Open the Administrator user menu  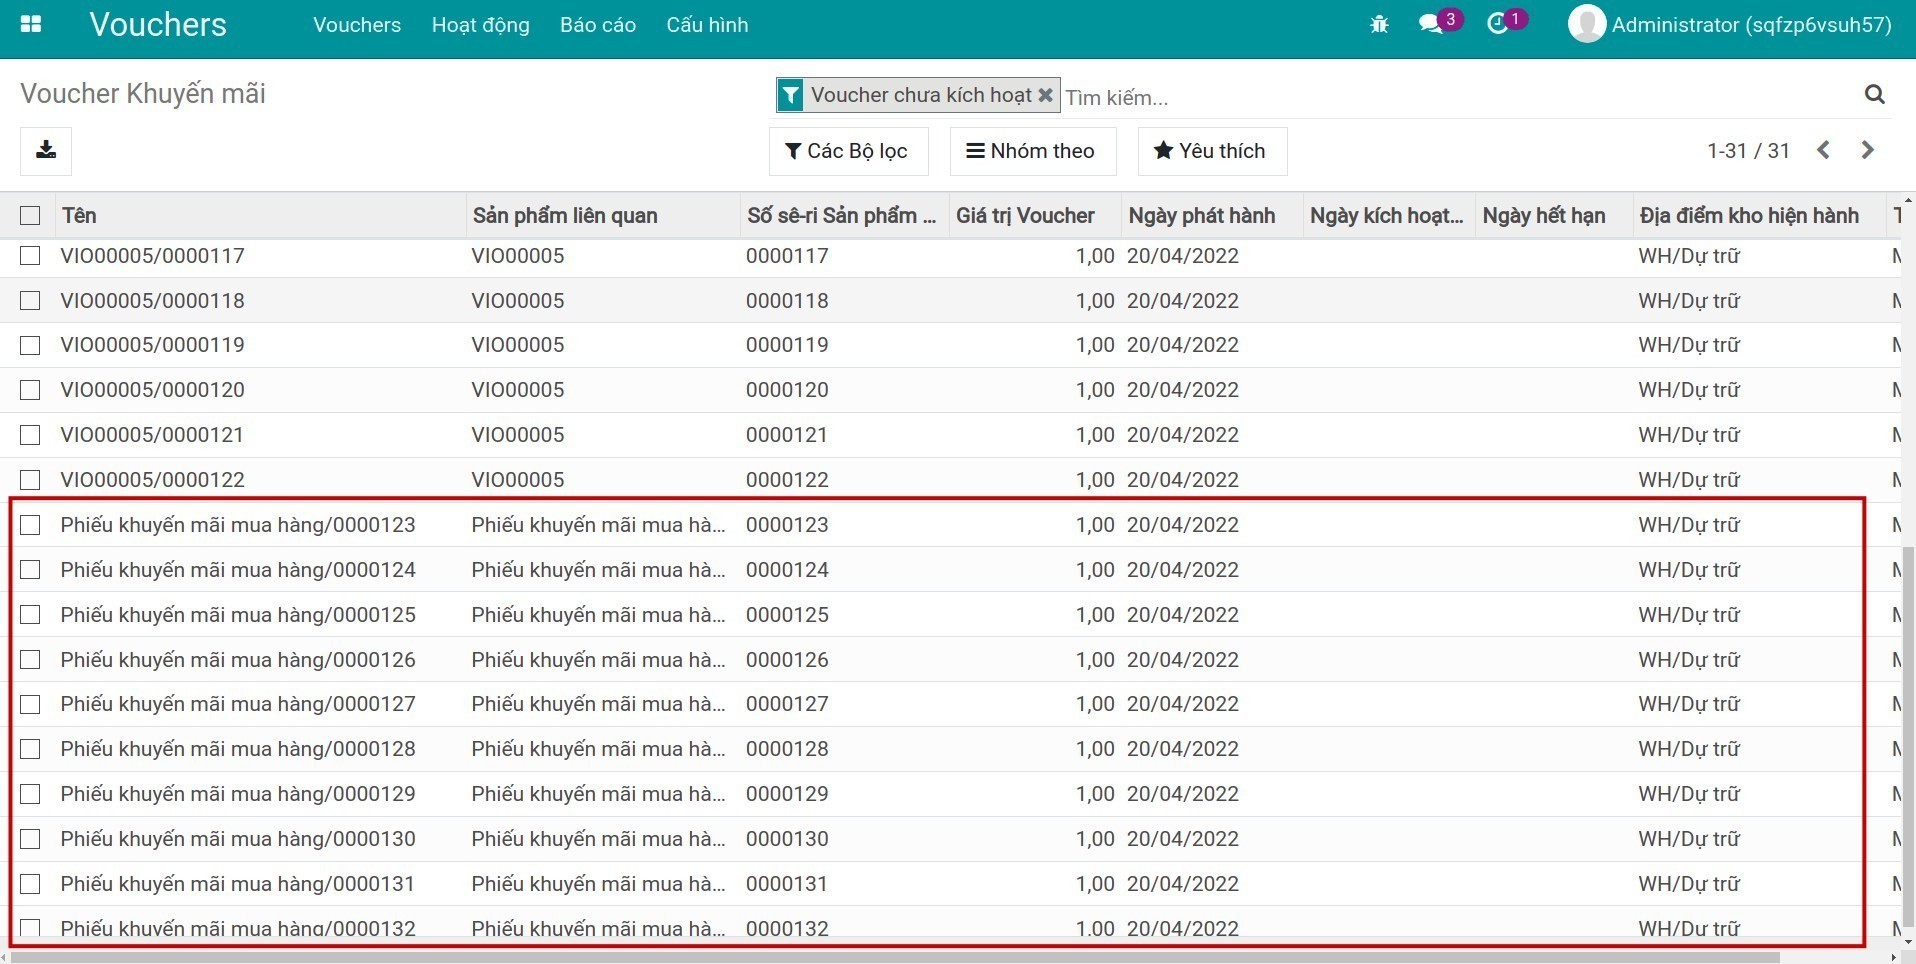pos(1730,25)
